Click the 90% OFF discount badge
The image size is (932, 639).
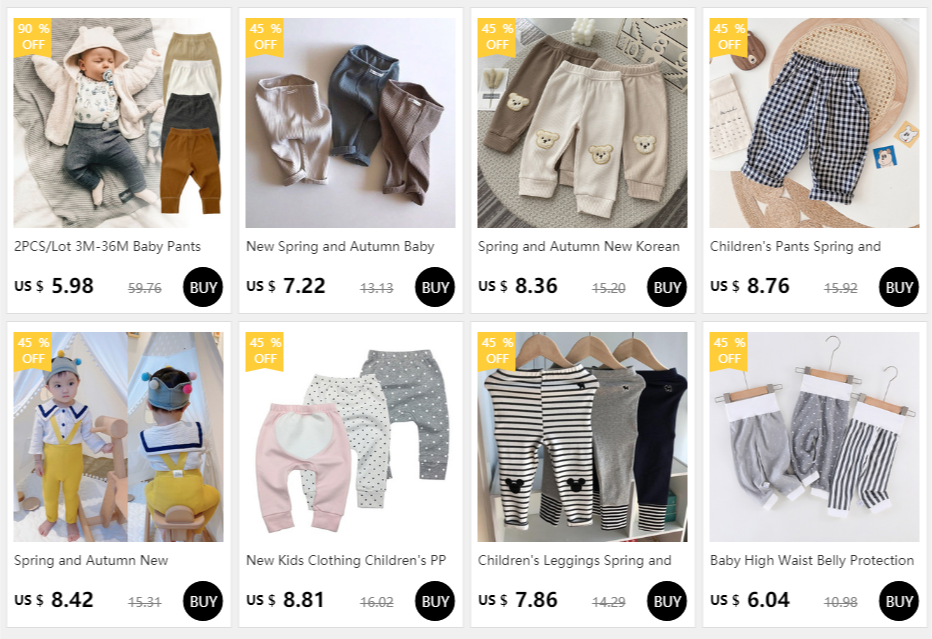pos(33,37)
